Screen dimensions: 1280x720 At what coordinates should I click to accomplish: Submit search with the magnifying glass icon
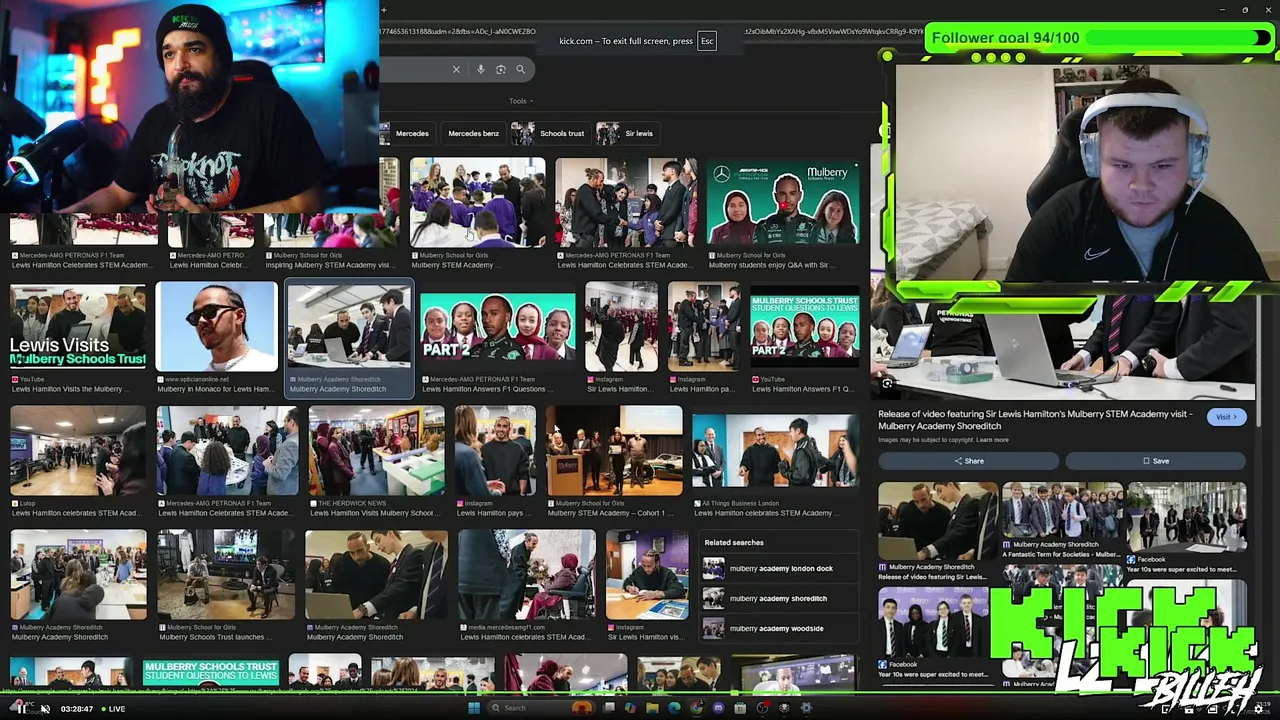(520, 69)
